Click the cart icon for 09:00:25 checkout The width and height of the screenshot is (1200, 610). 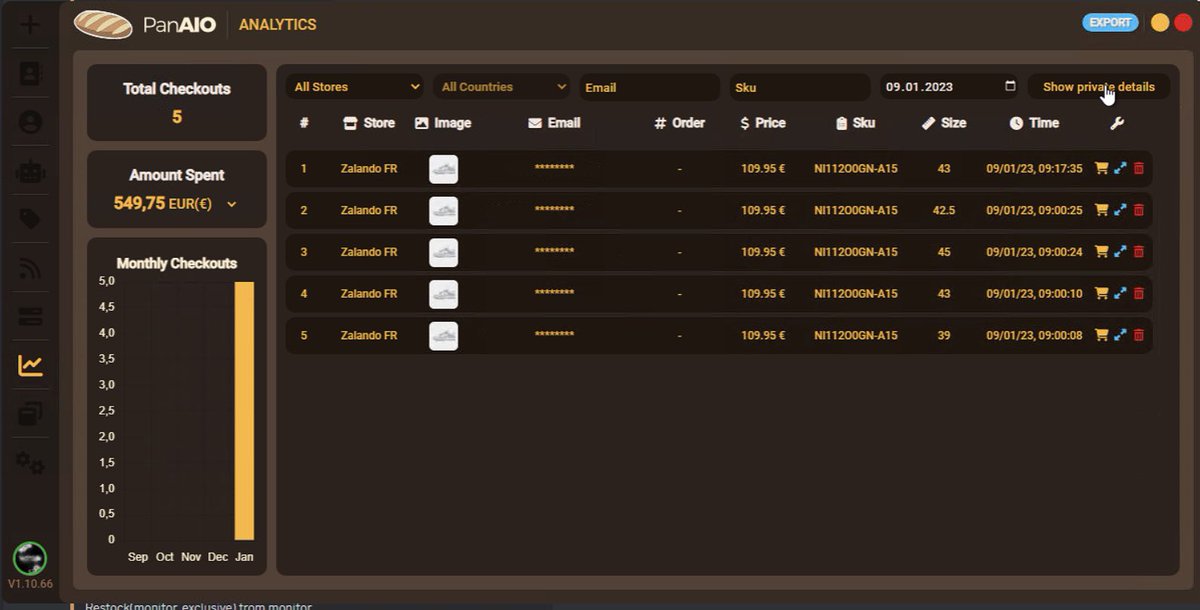pos(1102,210)
